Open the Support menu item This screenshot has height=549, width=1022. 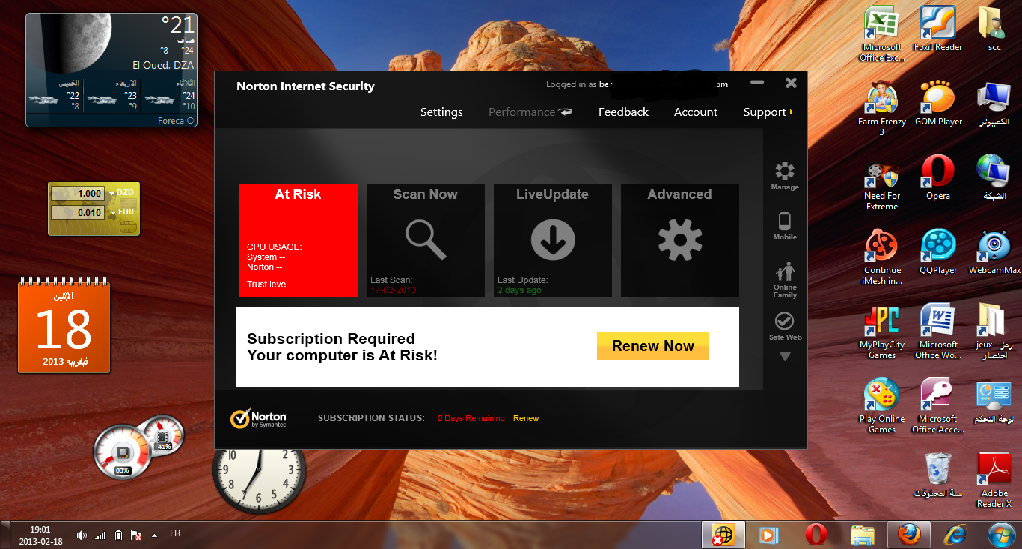(767, 112)
